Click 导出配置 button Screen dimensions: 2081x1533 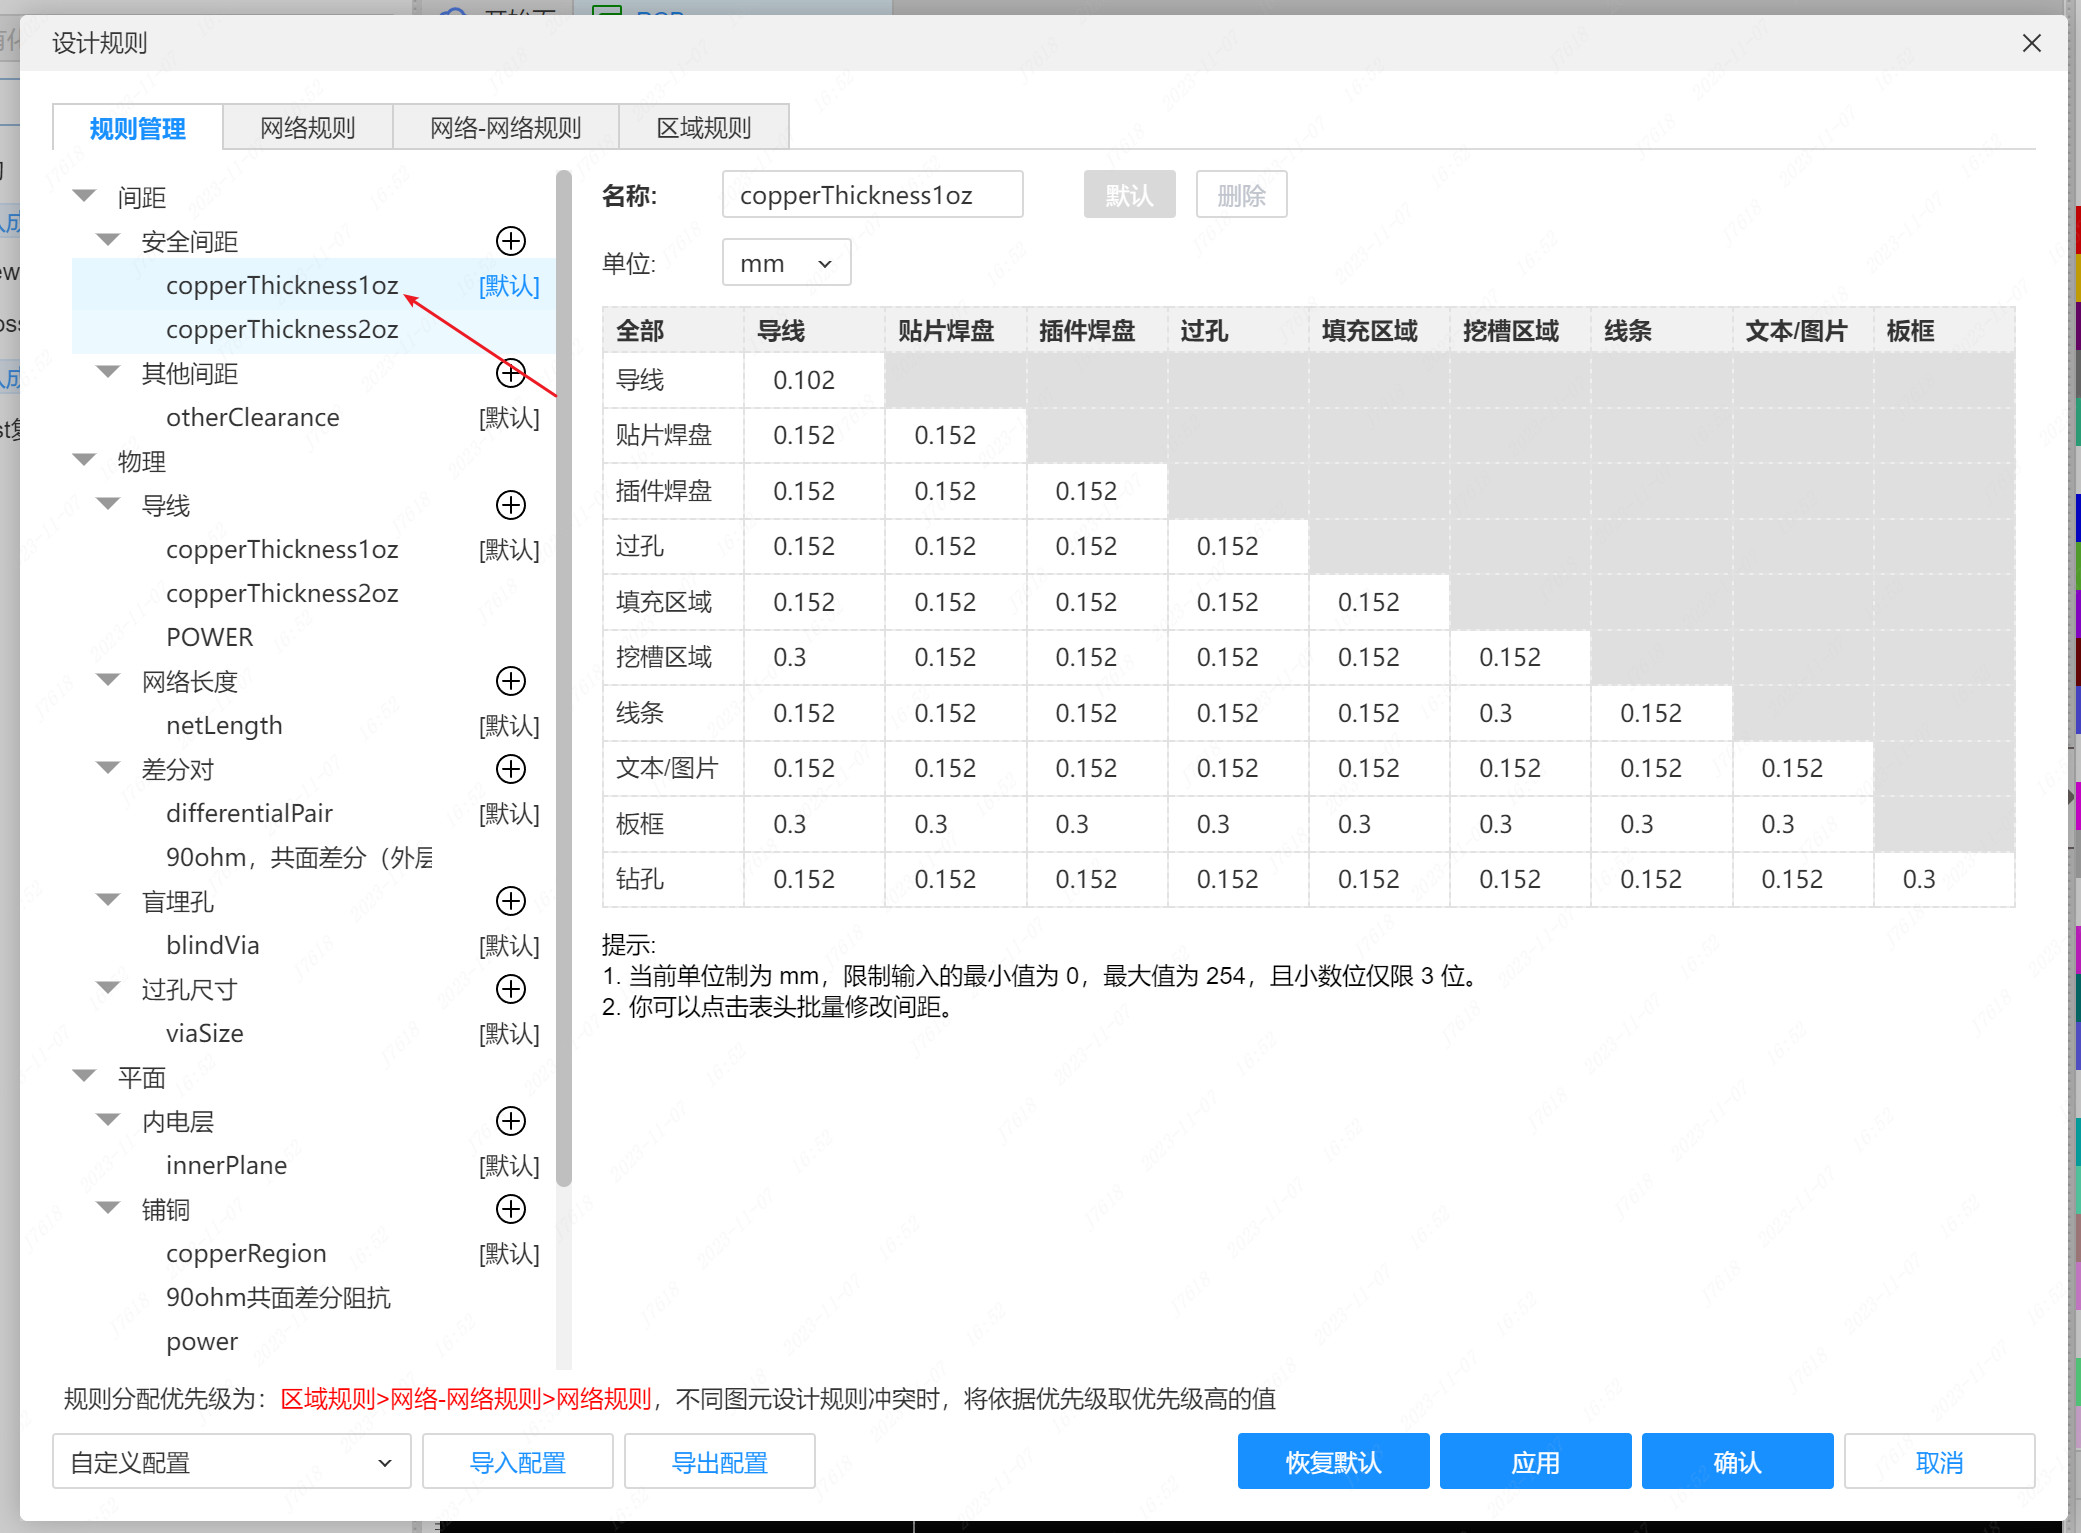[x=720, y=1462]
